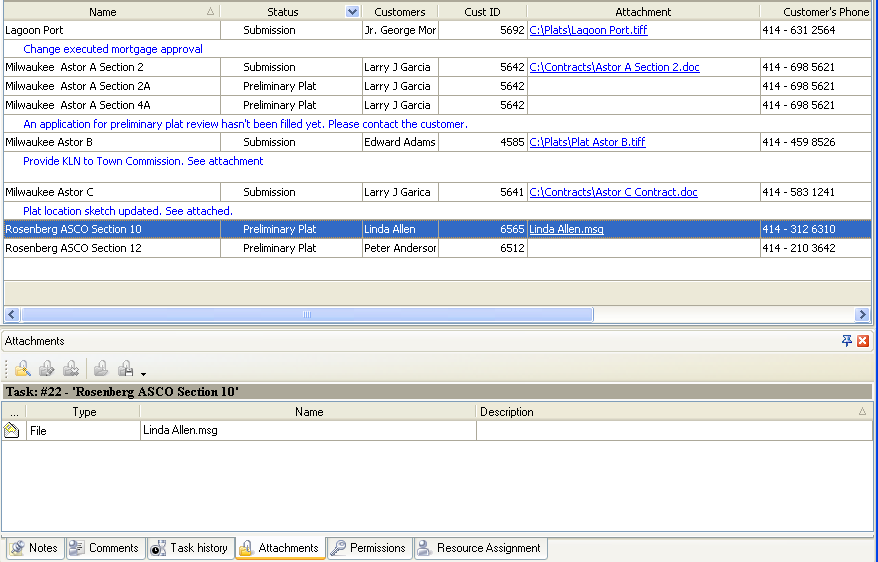Close the Attachments panel
Viewport: 878px width, 562px height.
pos(863,341)
